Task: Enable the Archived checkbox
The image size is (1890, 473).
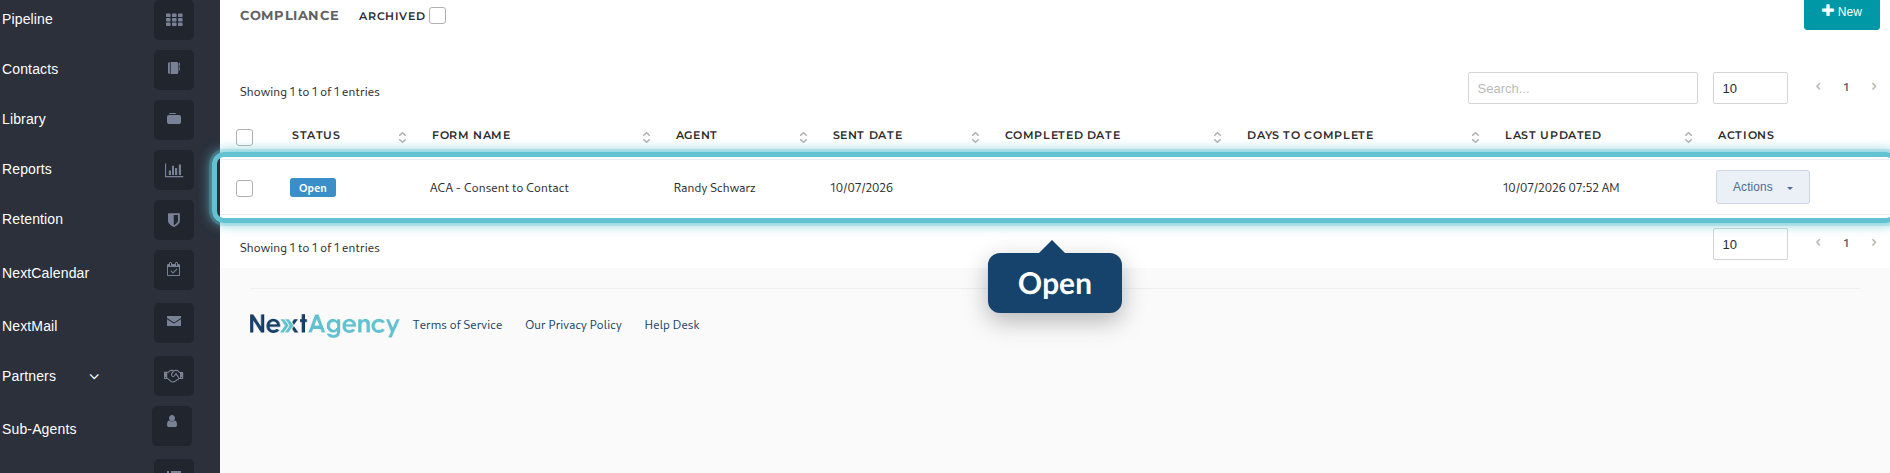Action: click(x=437, y=15)
